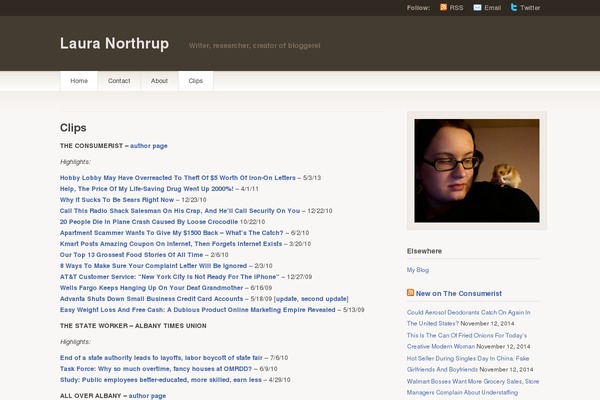The width and height of the screenshot is (600, 400).
Task: Open the Wells Fargo Deaf Grandmother article
Action: (x=151, y=288)
